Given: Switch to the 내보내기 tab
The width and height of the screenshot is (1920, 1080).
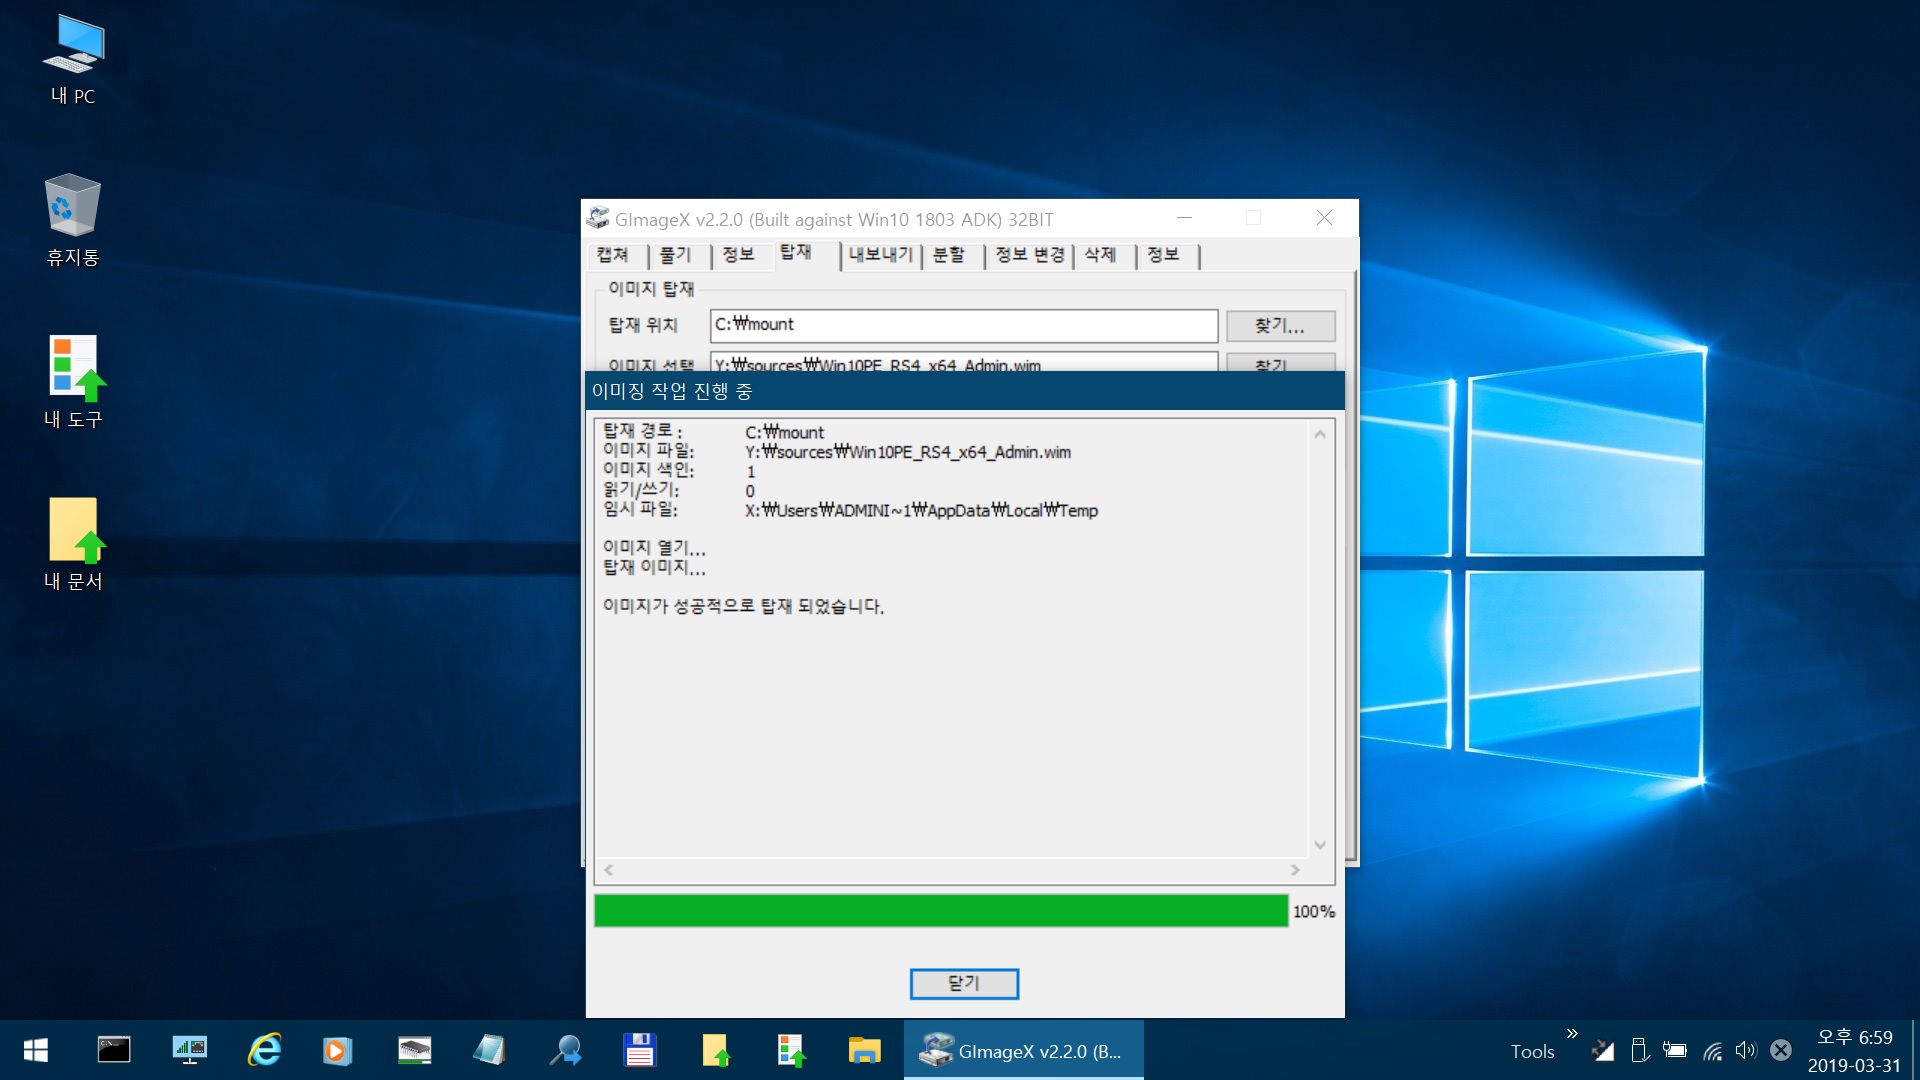Looking at the screenshot, I should tap(880, 255).
